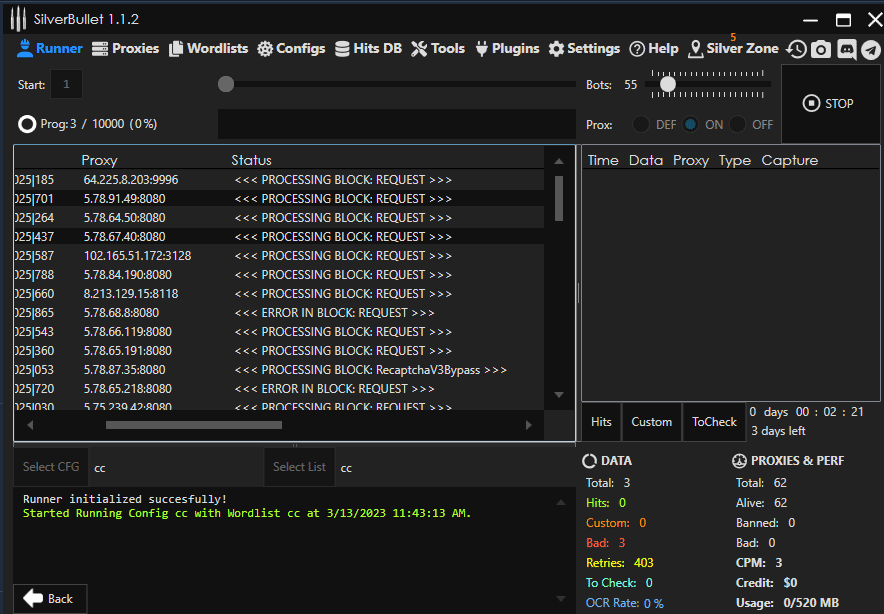Click the Back button
This screenshot has width=884, height=614.
[49, 598]
